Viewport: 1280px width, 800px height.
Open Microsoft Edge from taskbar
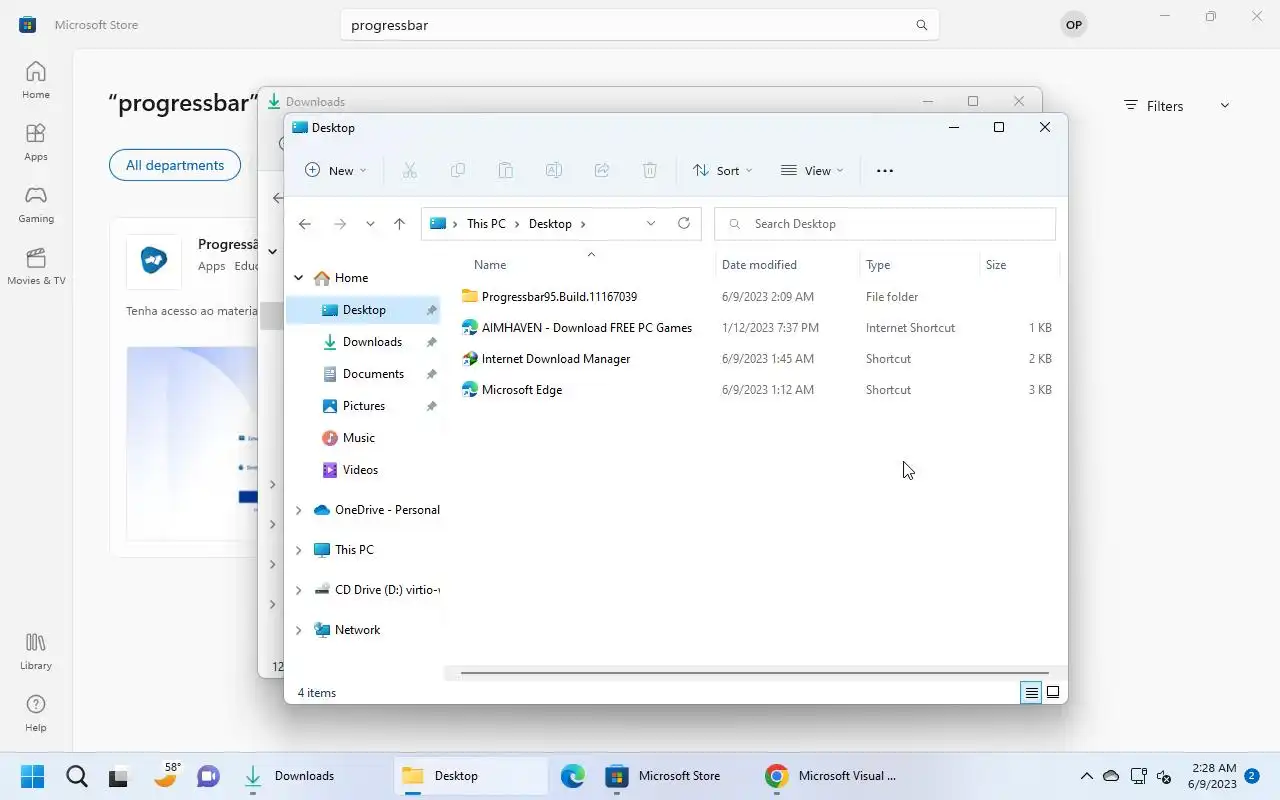tap(572, 776)
